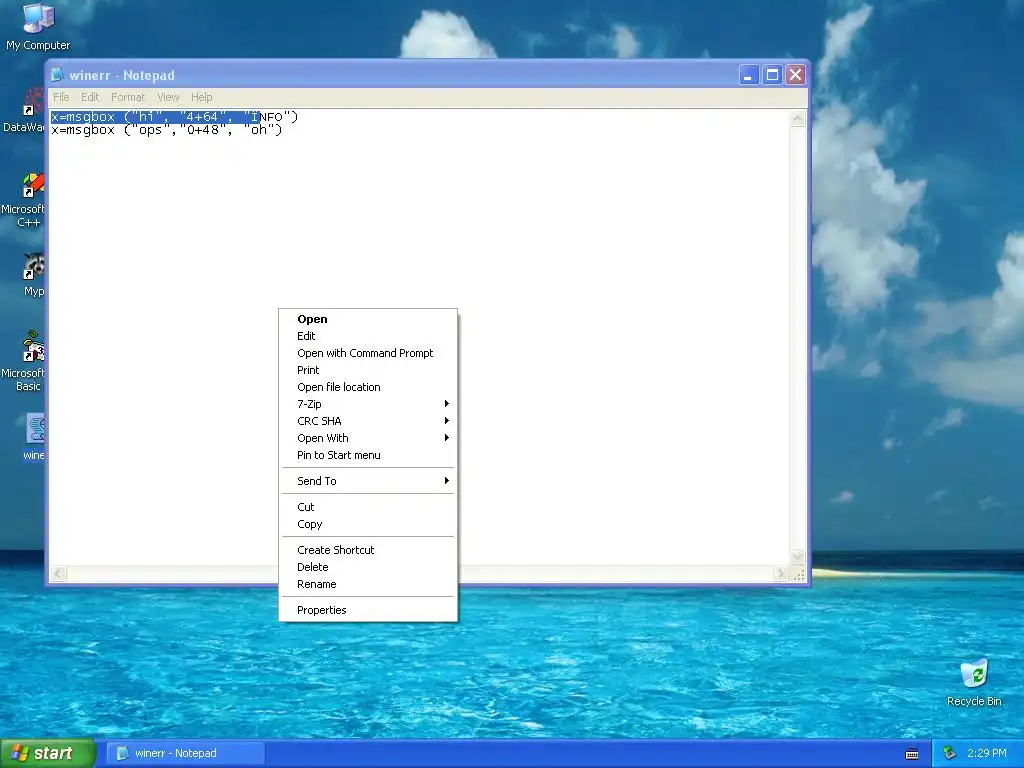Screen dimensions: 1024x768
Task: Select the raccoon Myp desktop shortcut icon
Action: [x=33, y=275]
